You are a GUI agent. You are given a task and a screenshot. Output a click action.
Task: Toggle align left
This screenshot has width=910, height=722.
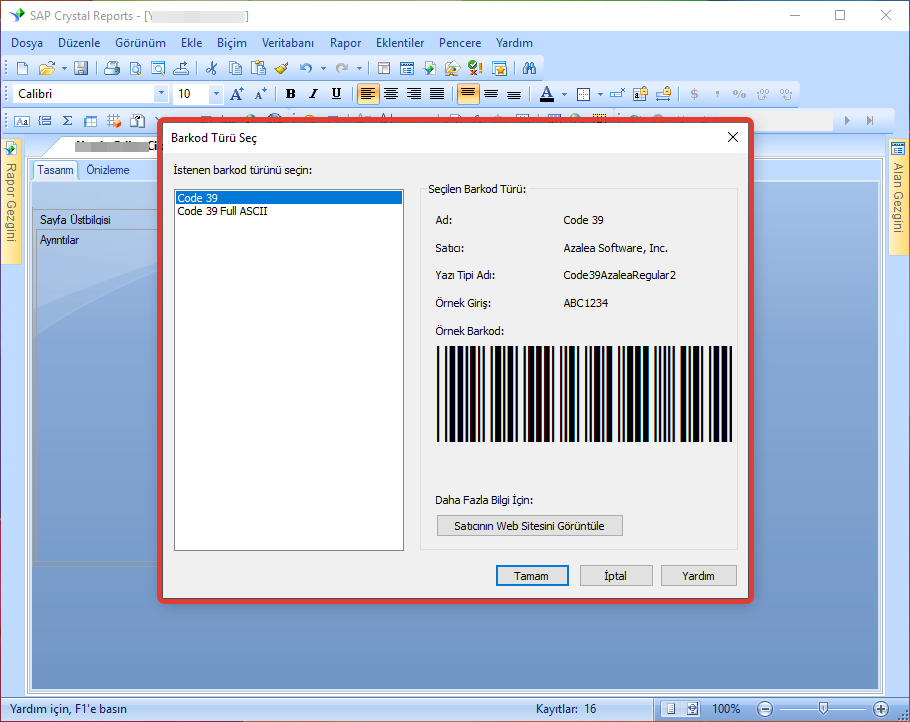pos(368,94)
